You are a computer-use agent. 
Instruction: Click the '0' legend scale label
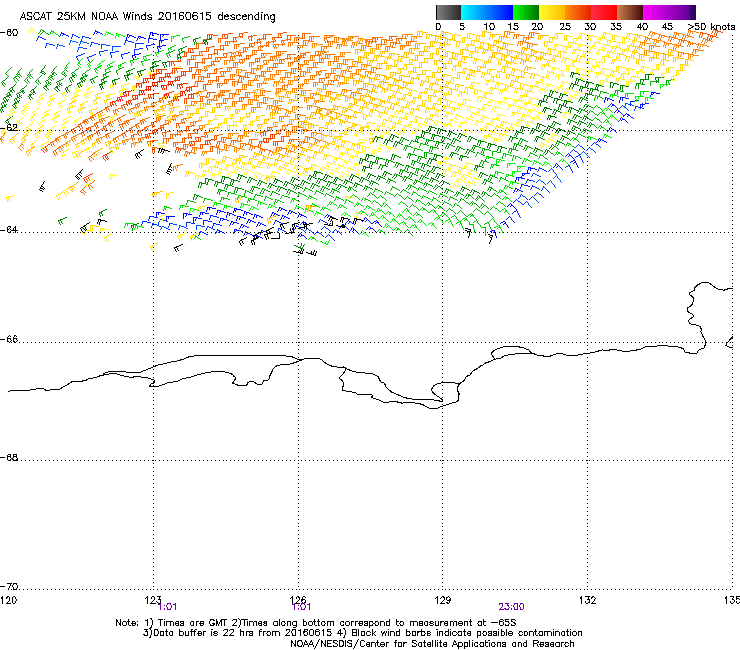[438, 27]
